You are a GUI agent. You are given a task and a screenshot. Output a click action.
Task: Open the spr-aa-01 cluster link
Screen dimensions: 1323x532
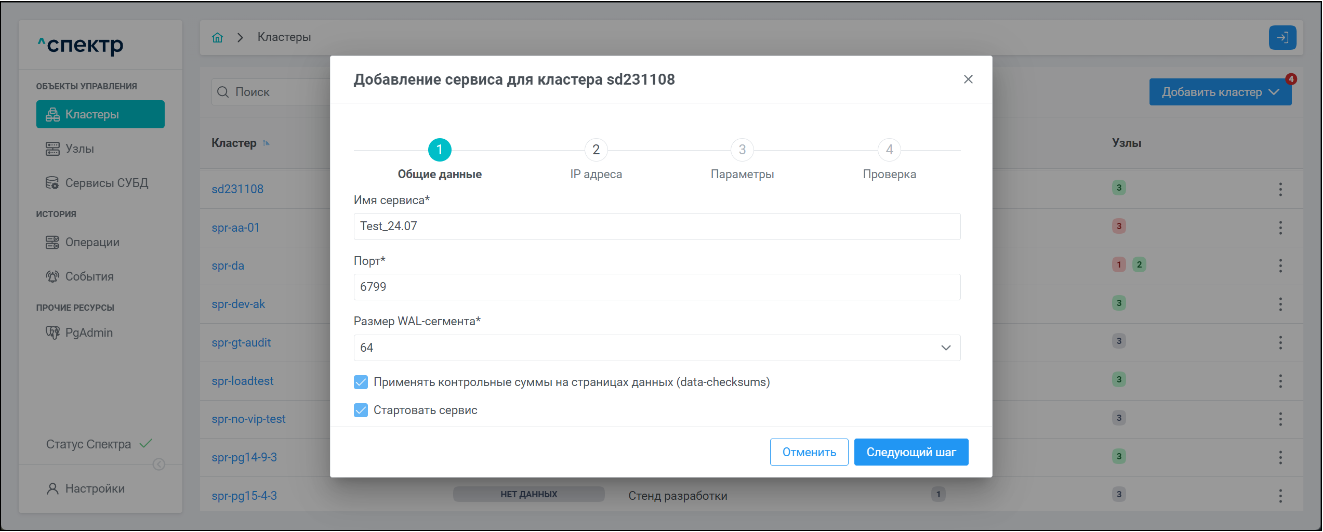coord(236,227)
